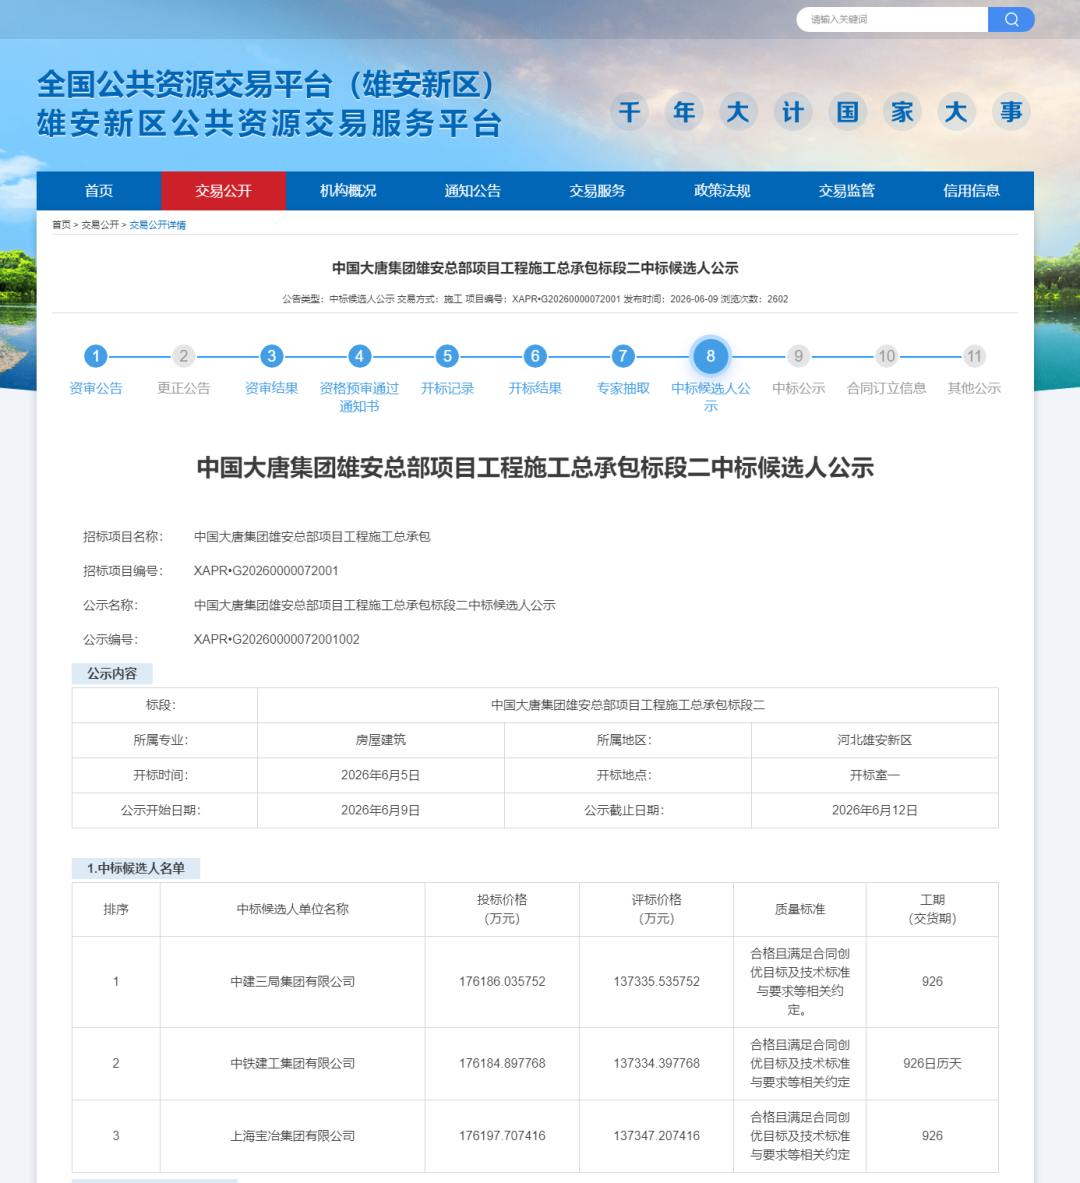The height and width of the screenshot is (1183, 1080).
Task: Click the 2026年6月5日 bid opening date
Action: (x=380, y=775)
